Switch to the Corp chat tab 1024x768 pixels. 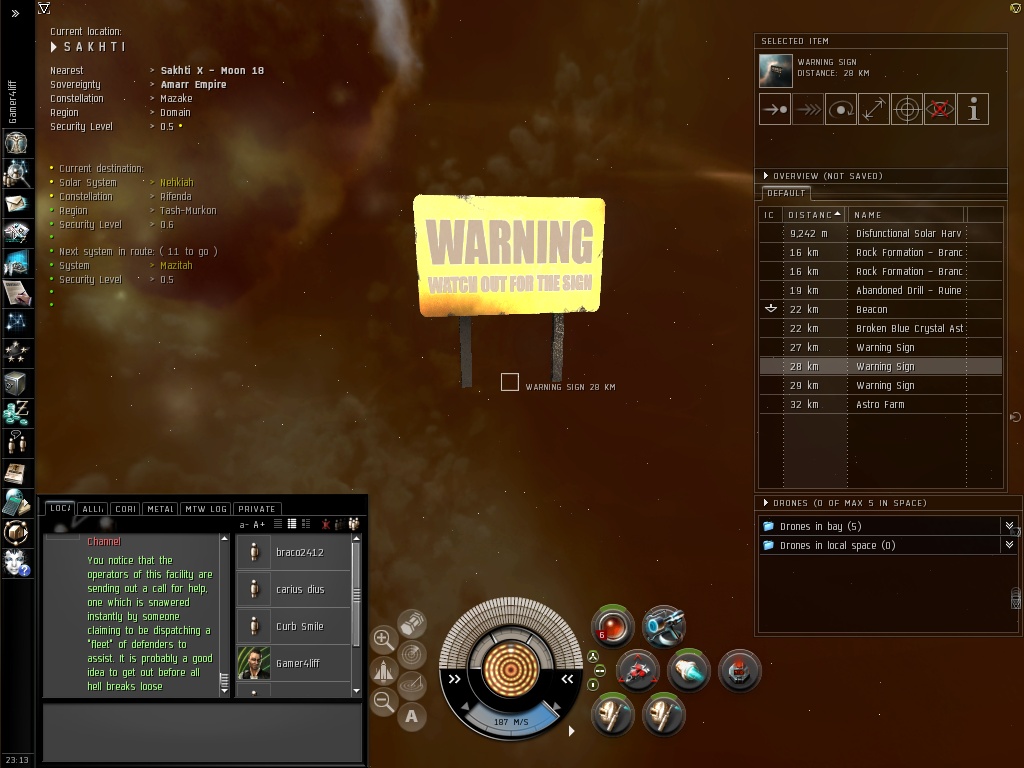point(125,509)
